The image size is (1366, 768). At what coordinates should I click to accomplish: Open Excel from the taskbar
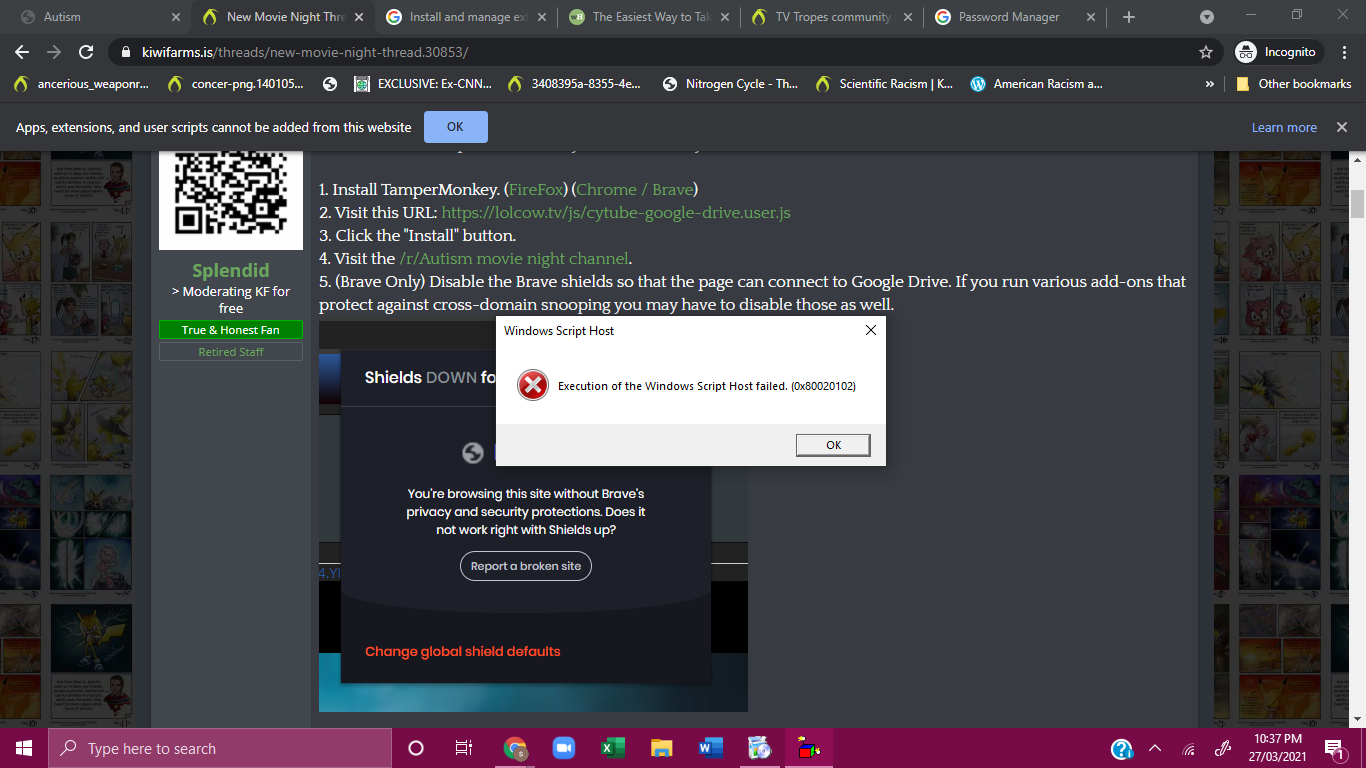click(612, 748)
